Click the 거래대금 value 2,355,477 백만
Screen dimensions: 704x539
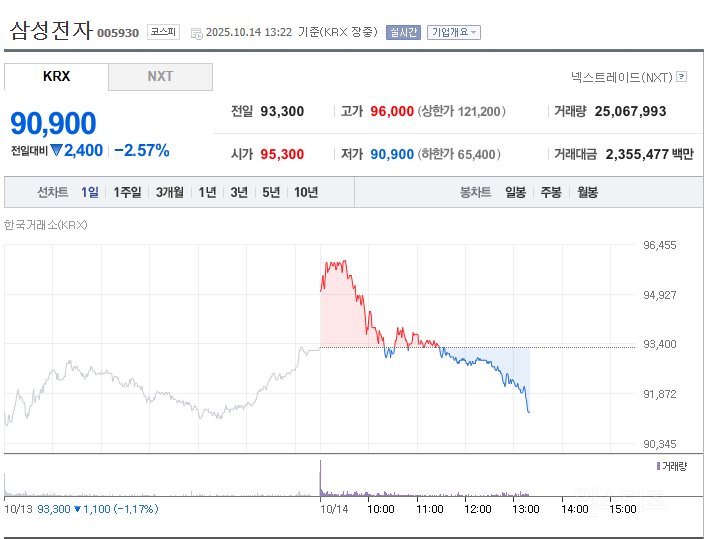point(650,154)
